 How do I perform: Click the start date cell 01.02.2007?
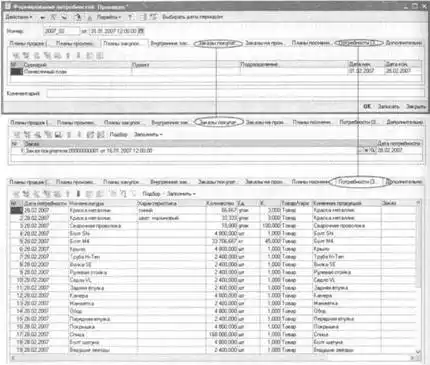pos(365,71)
